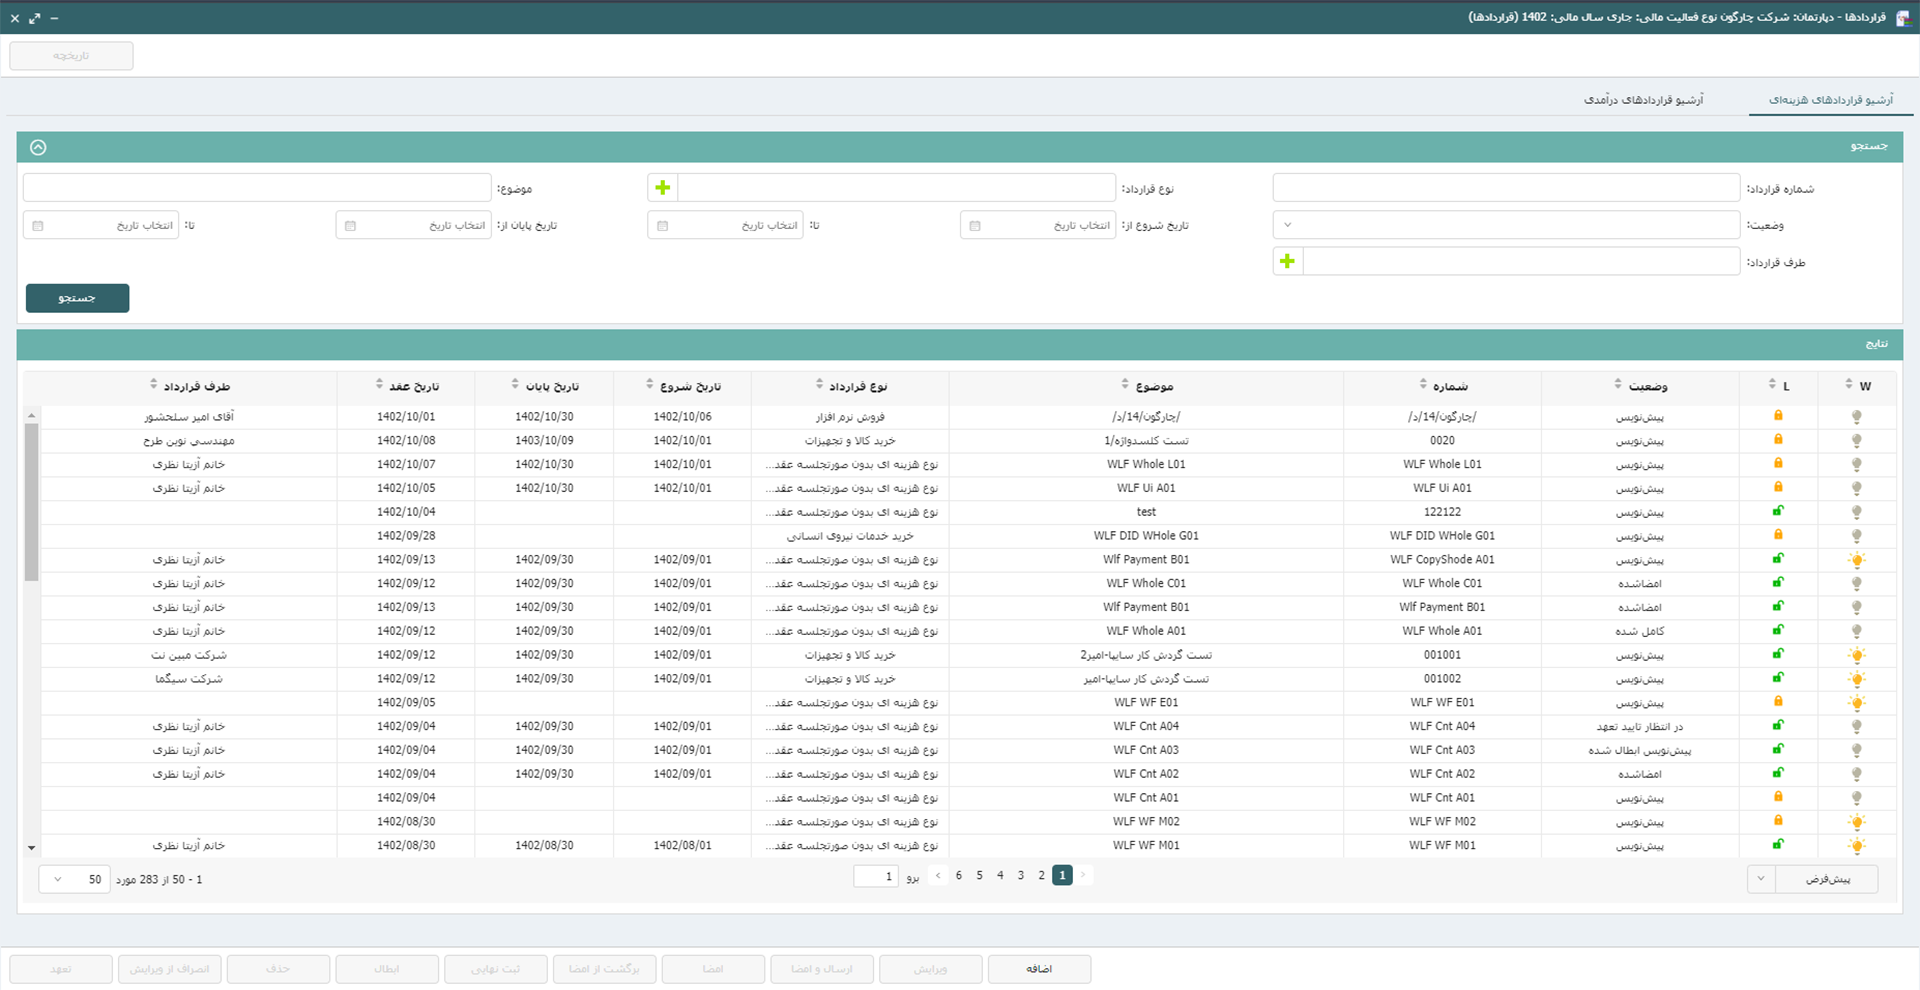Open calendar icon for تاریخ شروع از field
Viewport: 1920px width, 990px height.
[975, 226]
